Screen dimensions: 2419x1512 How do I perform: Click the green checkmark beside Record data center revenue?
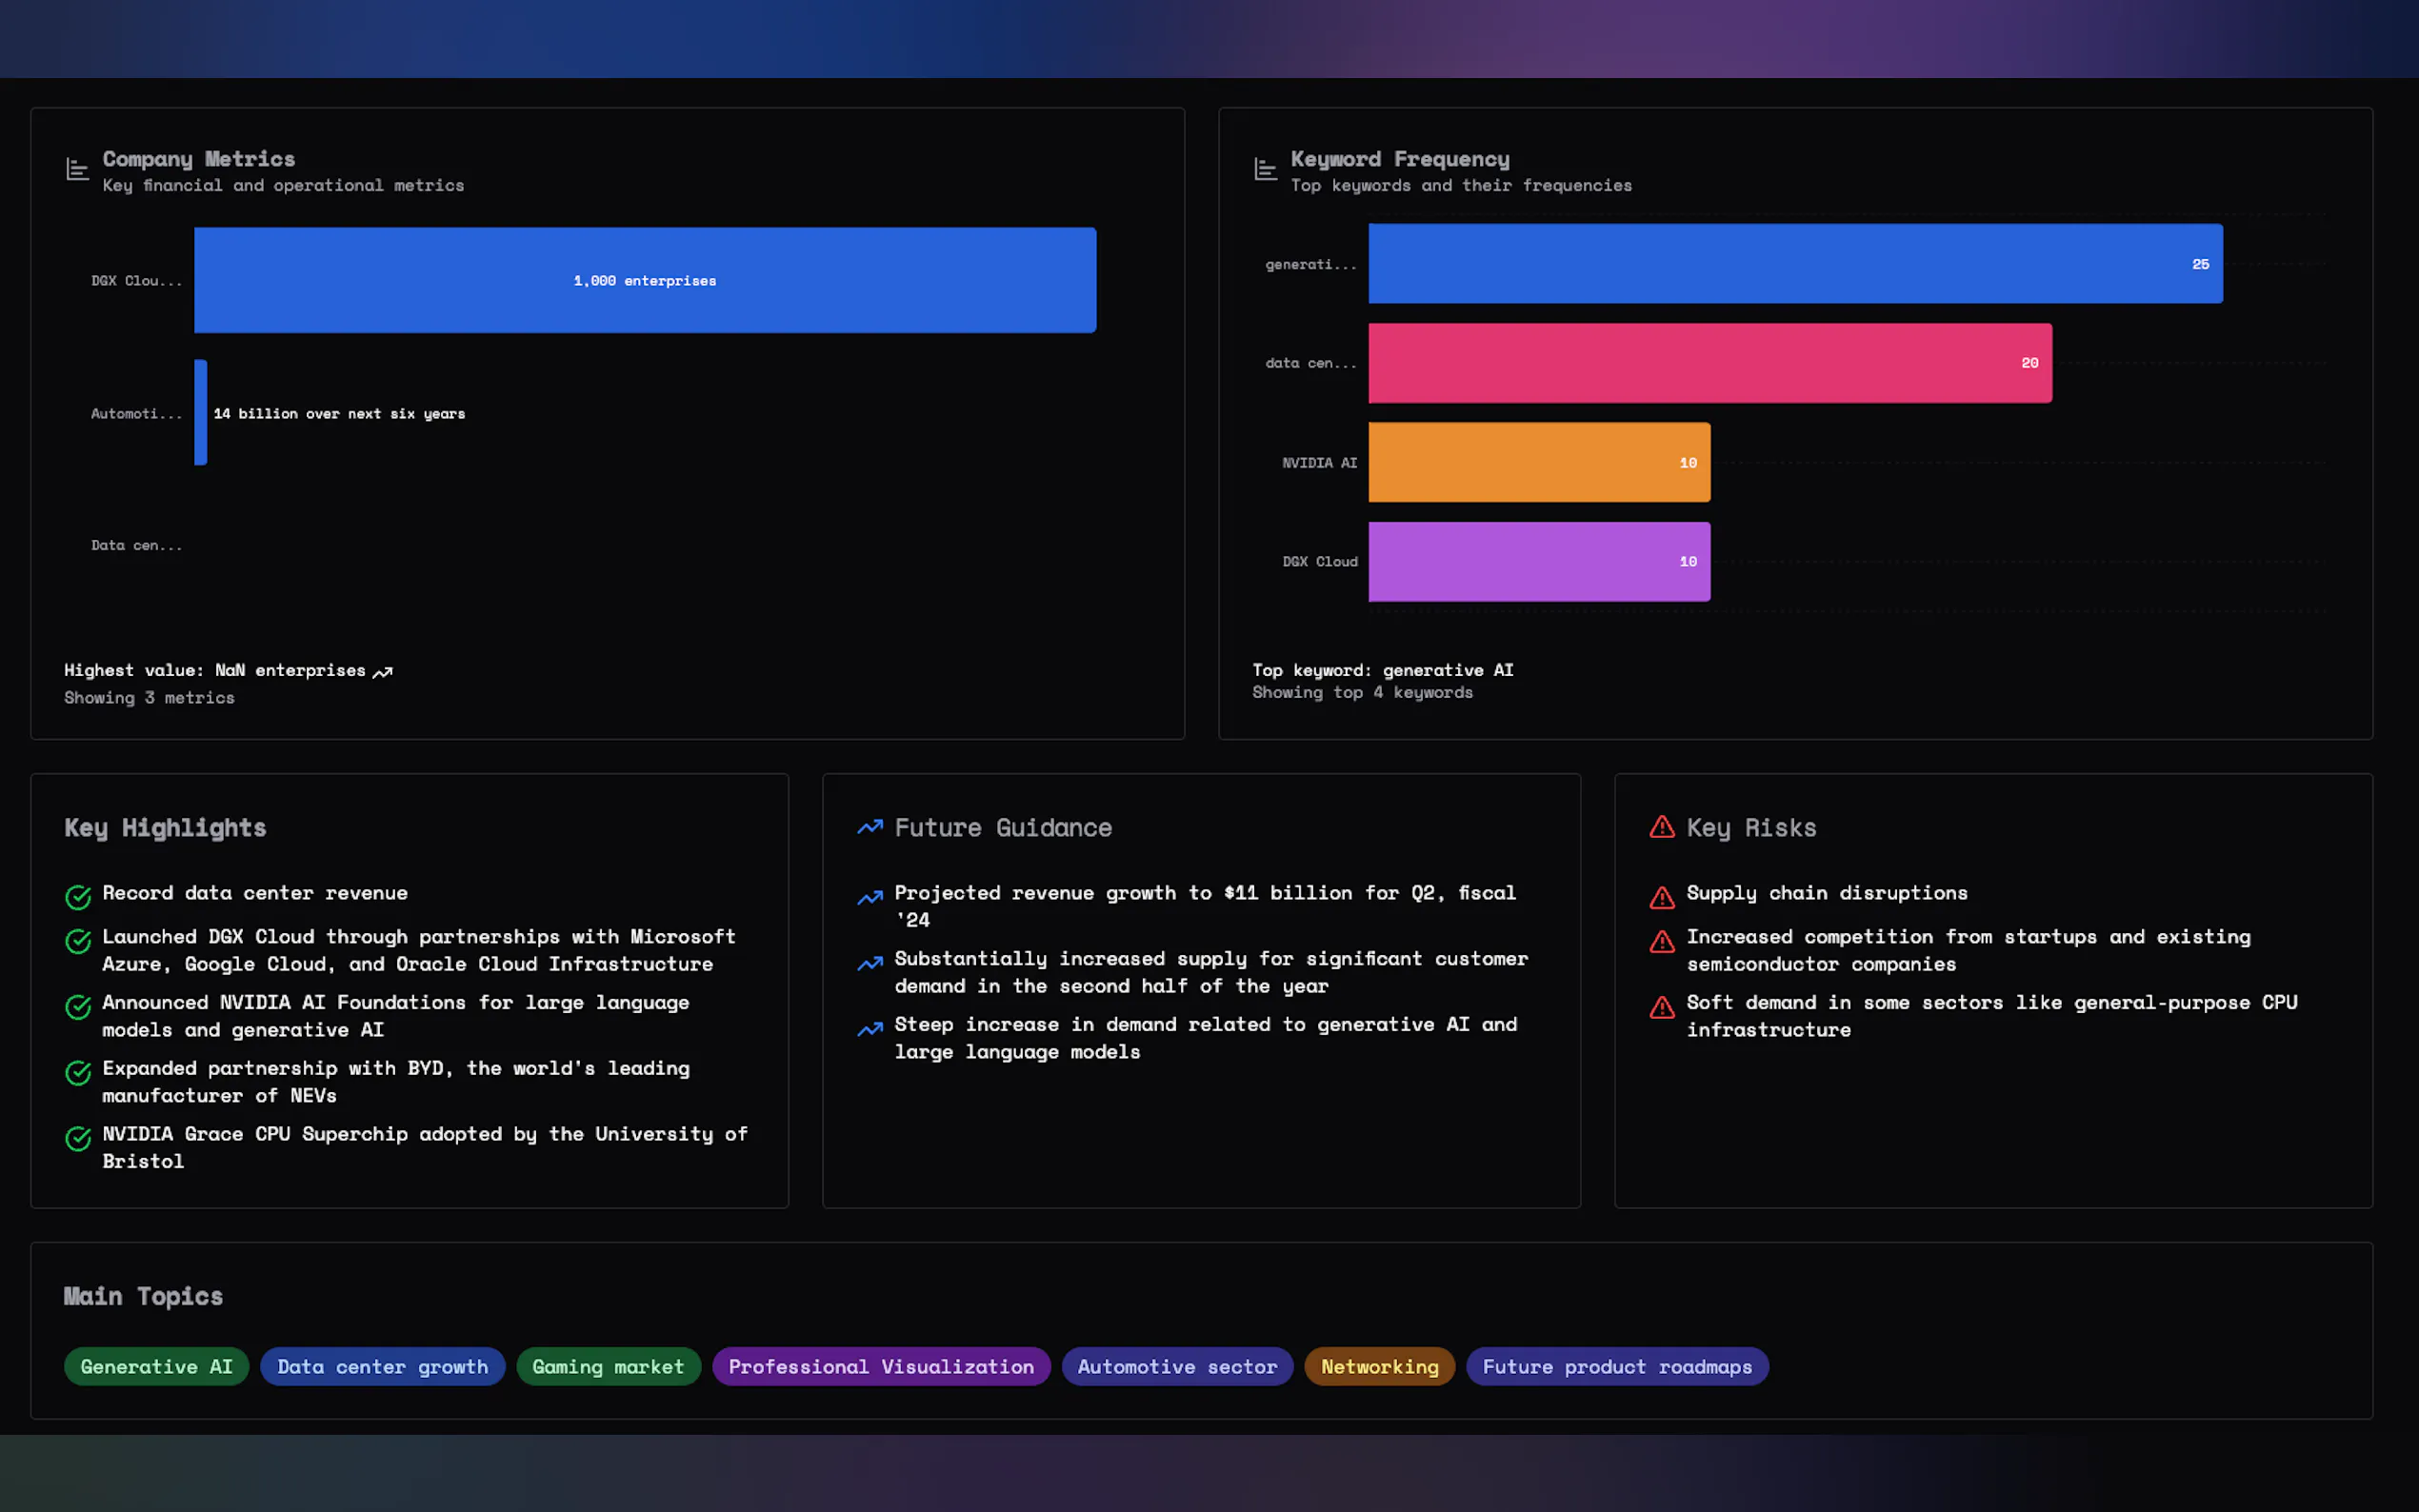[78, 896]
